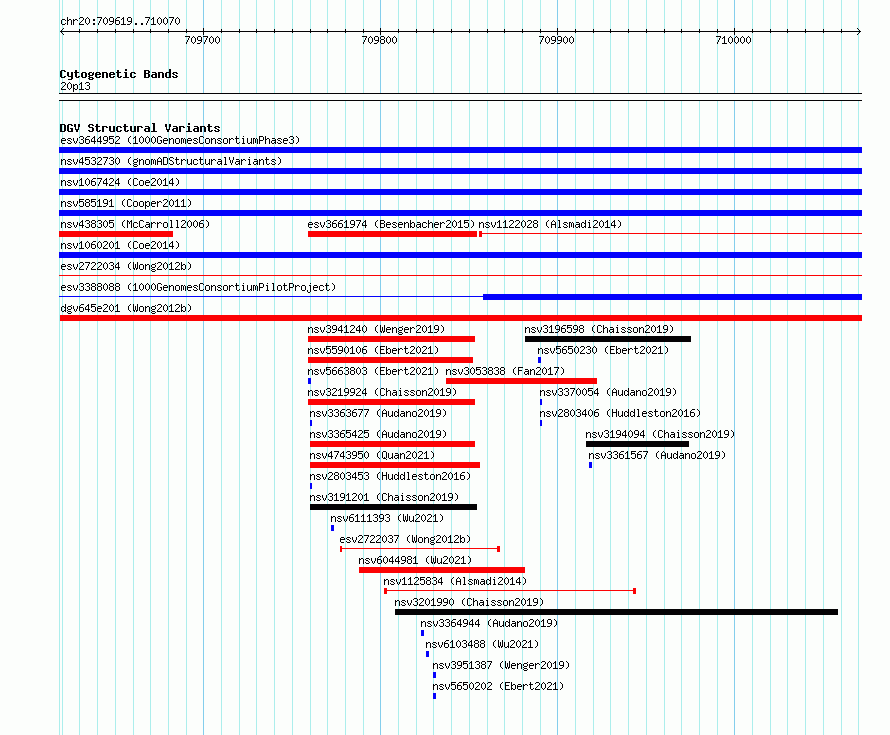This screenshot has height=735, width=890.
Task: Select the blue marker under nsv3361567
Action: click(x=590, y=465)
